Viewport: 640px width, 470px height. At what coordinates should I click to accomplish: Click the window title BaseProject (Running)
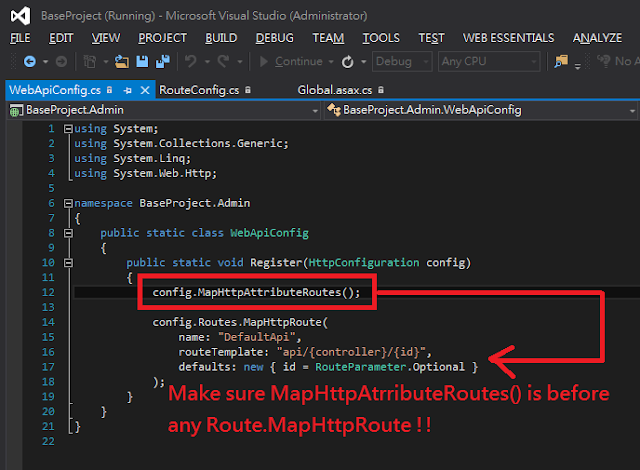pos(98,16)
